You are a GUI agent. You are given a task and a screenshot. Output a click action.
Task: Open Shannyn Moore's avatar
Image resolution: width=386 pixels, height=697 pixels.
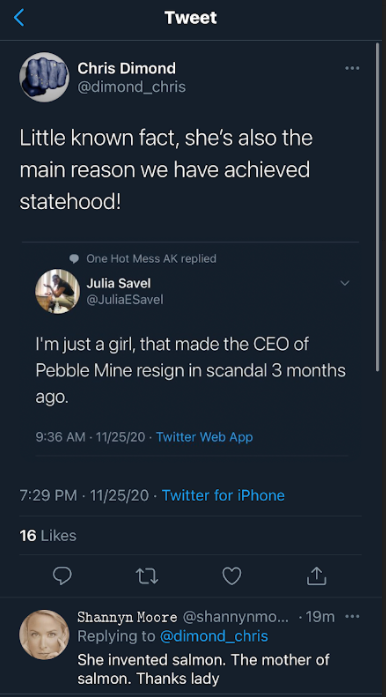(x=44, y=635)
